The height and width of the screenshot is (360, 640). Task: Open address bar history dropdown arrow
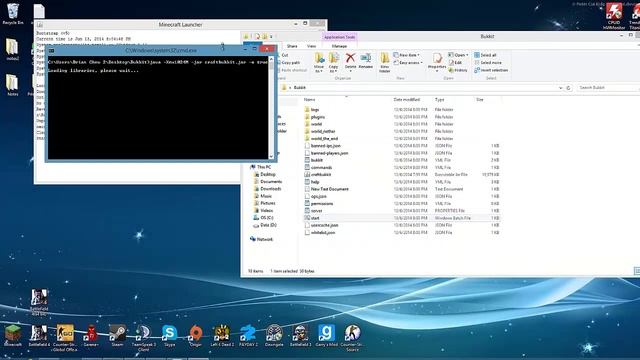pyautogui.click(x=560, y=88)
